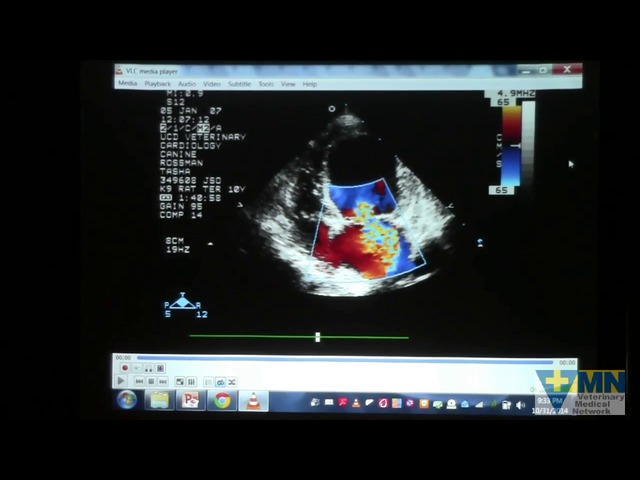
Task: Open the Tools menu
Action: point(266,84)
